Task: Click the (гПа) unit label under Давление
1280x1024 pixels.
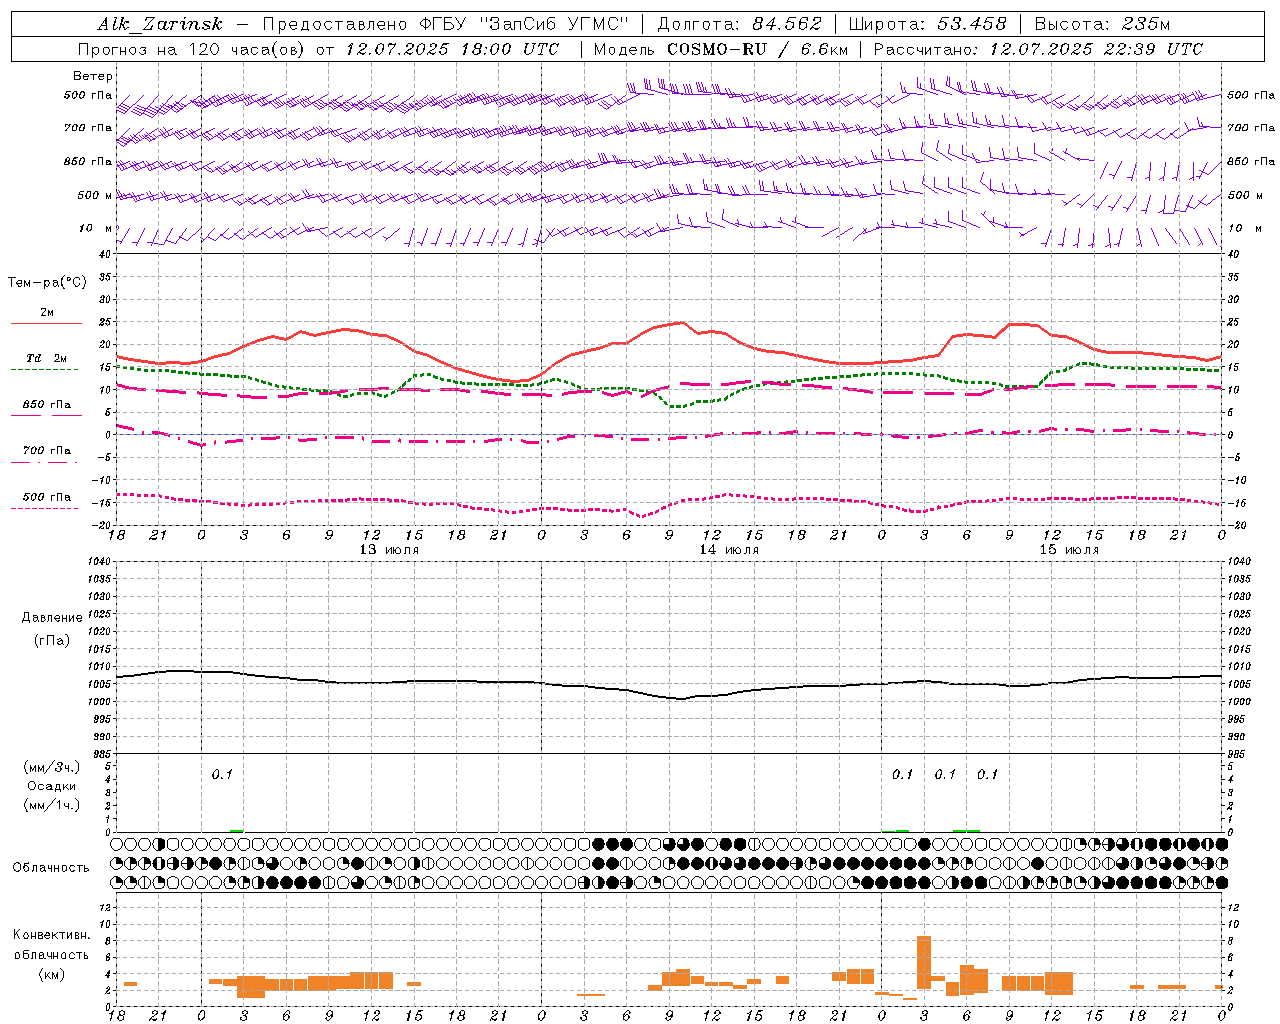Action: [x=52, y=640]
